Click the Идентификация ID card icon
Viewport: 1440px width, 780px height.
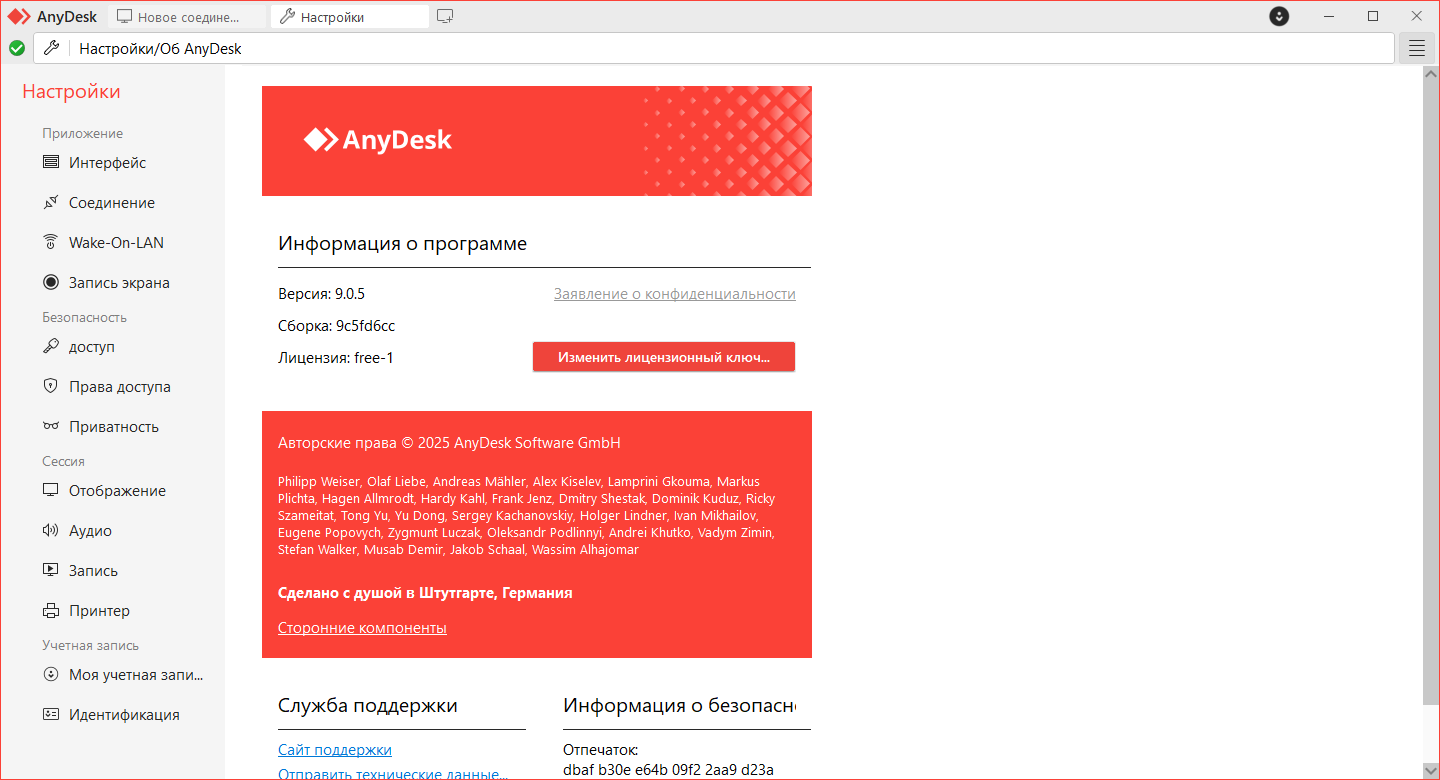click(x=51, y=715)
